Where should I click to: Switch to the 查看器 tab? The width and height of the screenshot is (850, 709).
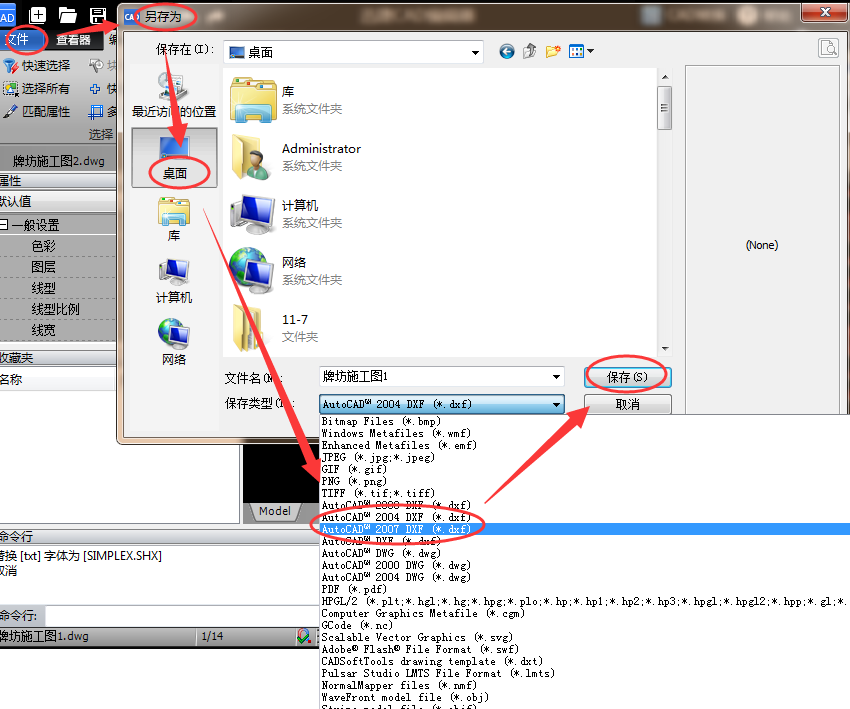point(73,40)
